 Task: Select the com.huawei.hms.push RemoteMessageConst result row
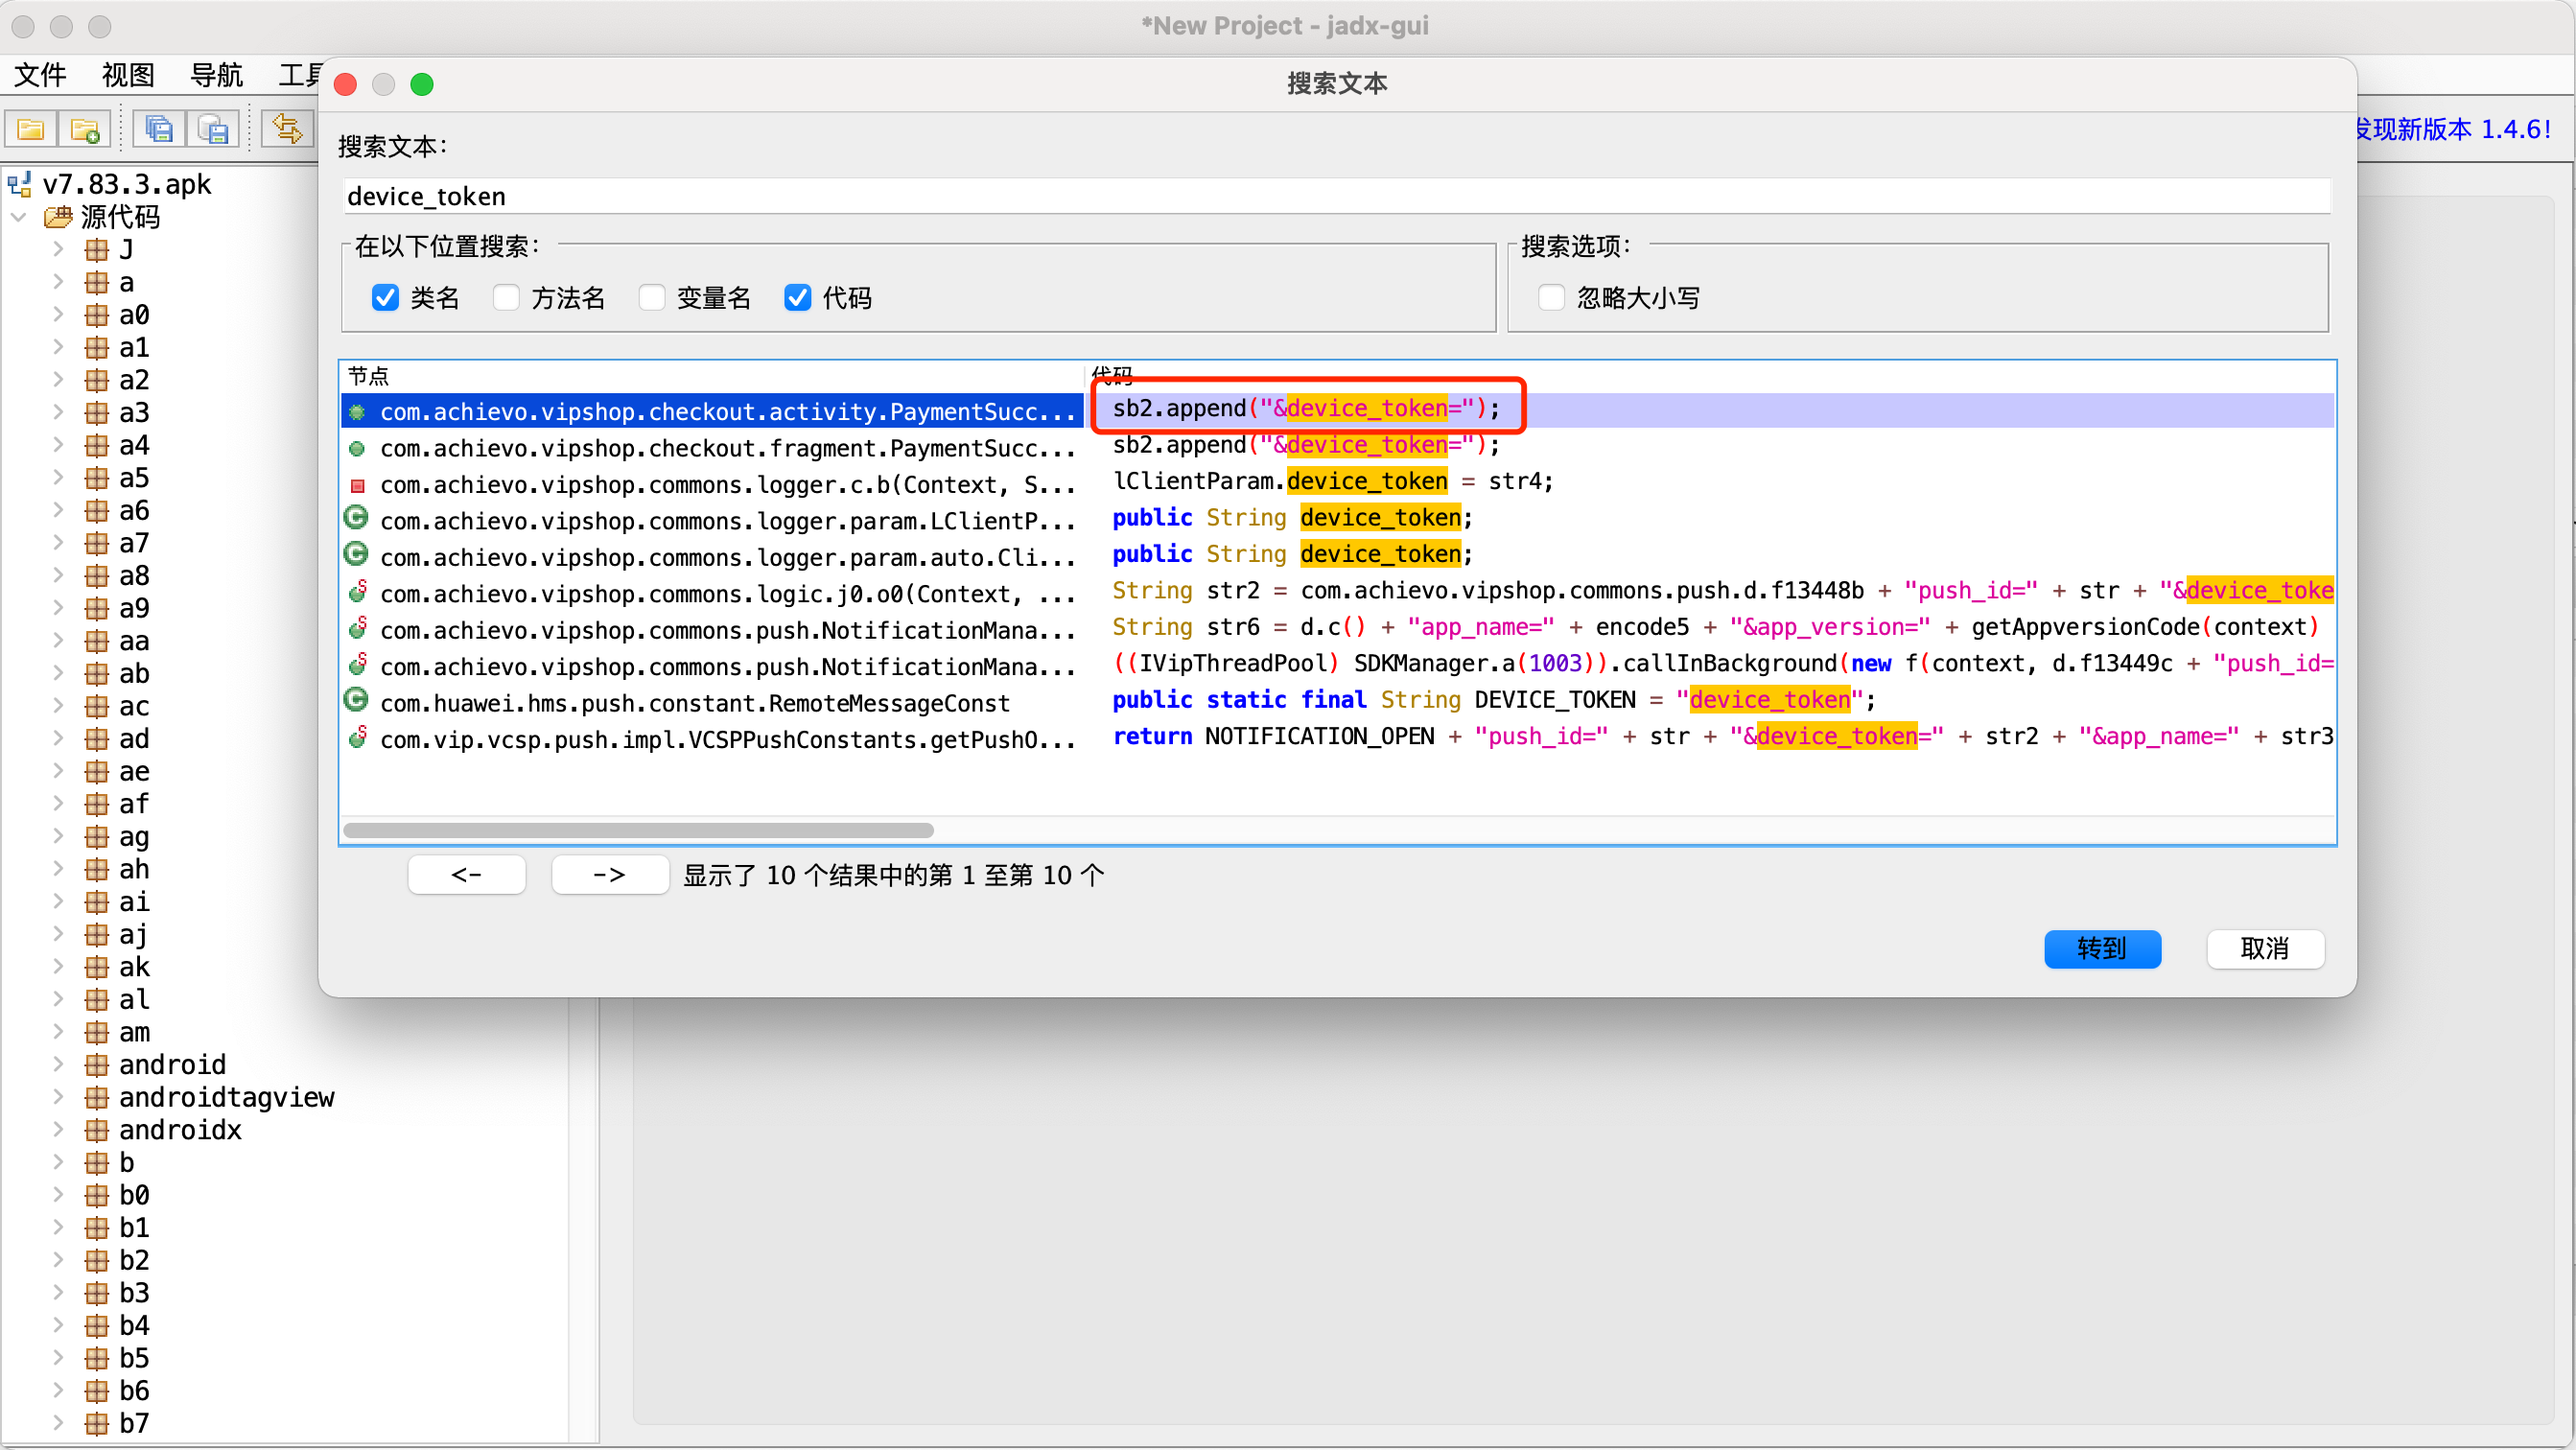pyautogui.click(x=1337, y=702)
